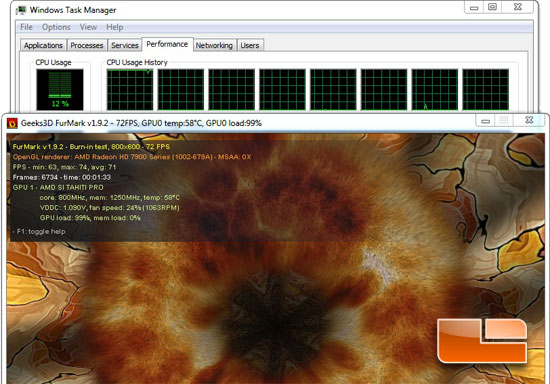The width and height of the screenshot is (550, 384).
Task: Minimize the FurMark window
Action: click(x=485, y=120)
